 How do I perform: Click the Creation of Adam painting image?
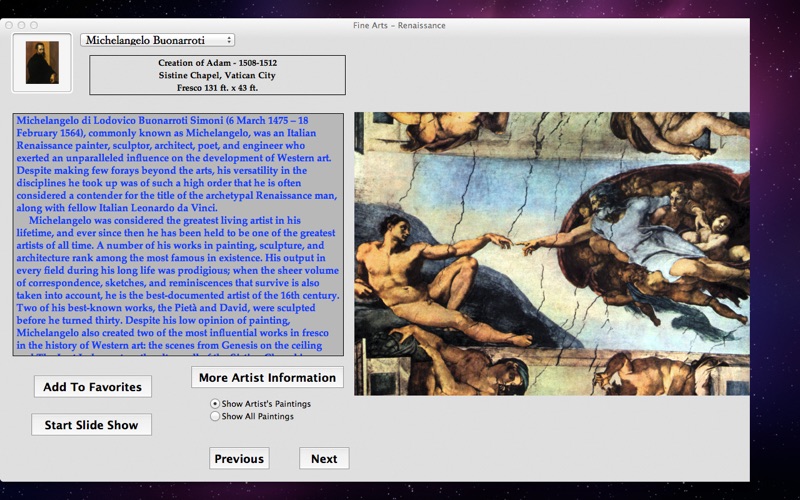tap(552, 254)
